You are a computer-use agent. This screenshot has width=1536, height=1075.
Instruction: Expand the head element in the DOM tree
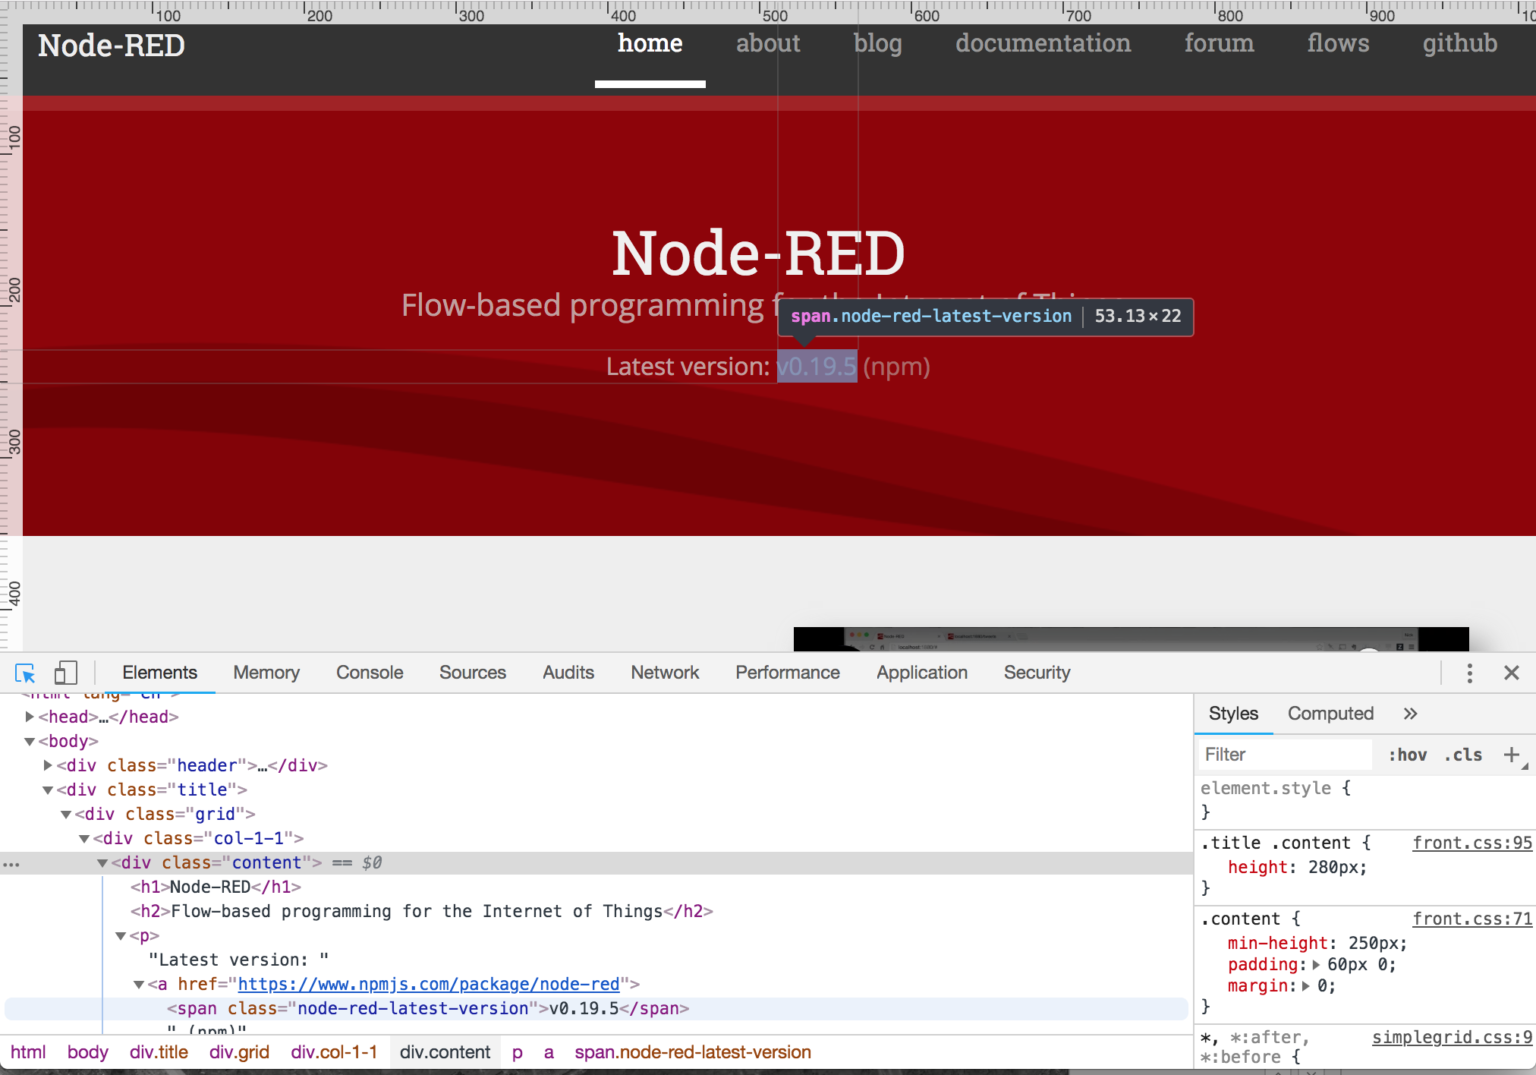pyautogui.click(x=29, y=716)
